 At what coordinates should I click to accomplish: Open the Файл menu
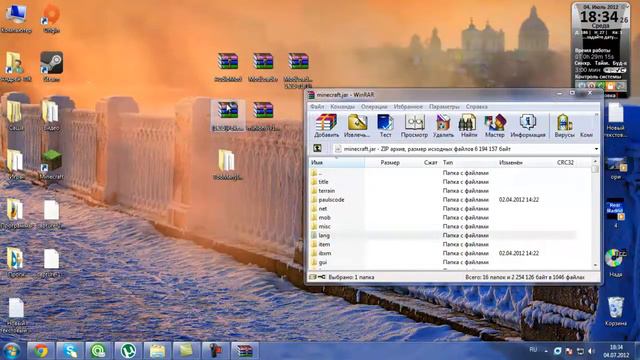pyautogui.click(x=317, y=107)
